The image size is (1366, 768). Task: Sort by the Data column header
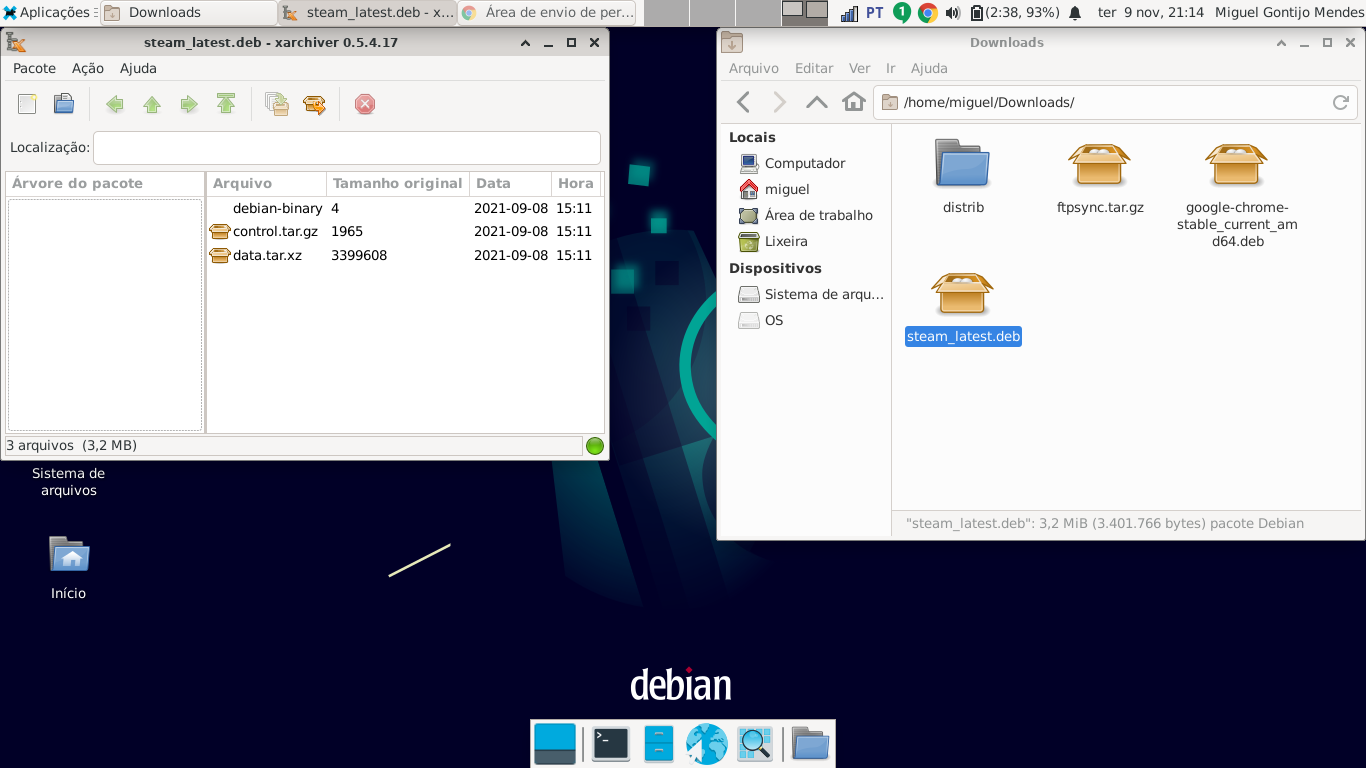point(510,183)
